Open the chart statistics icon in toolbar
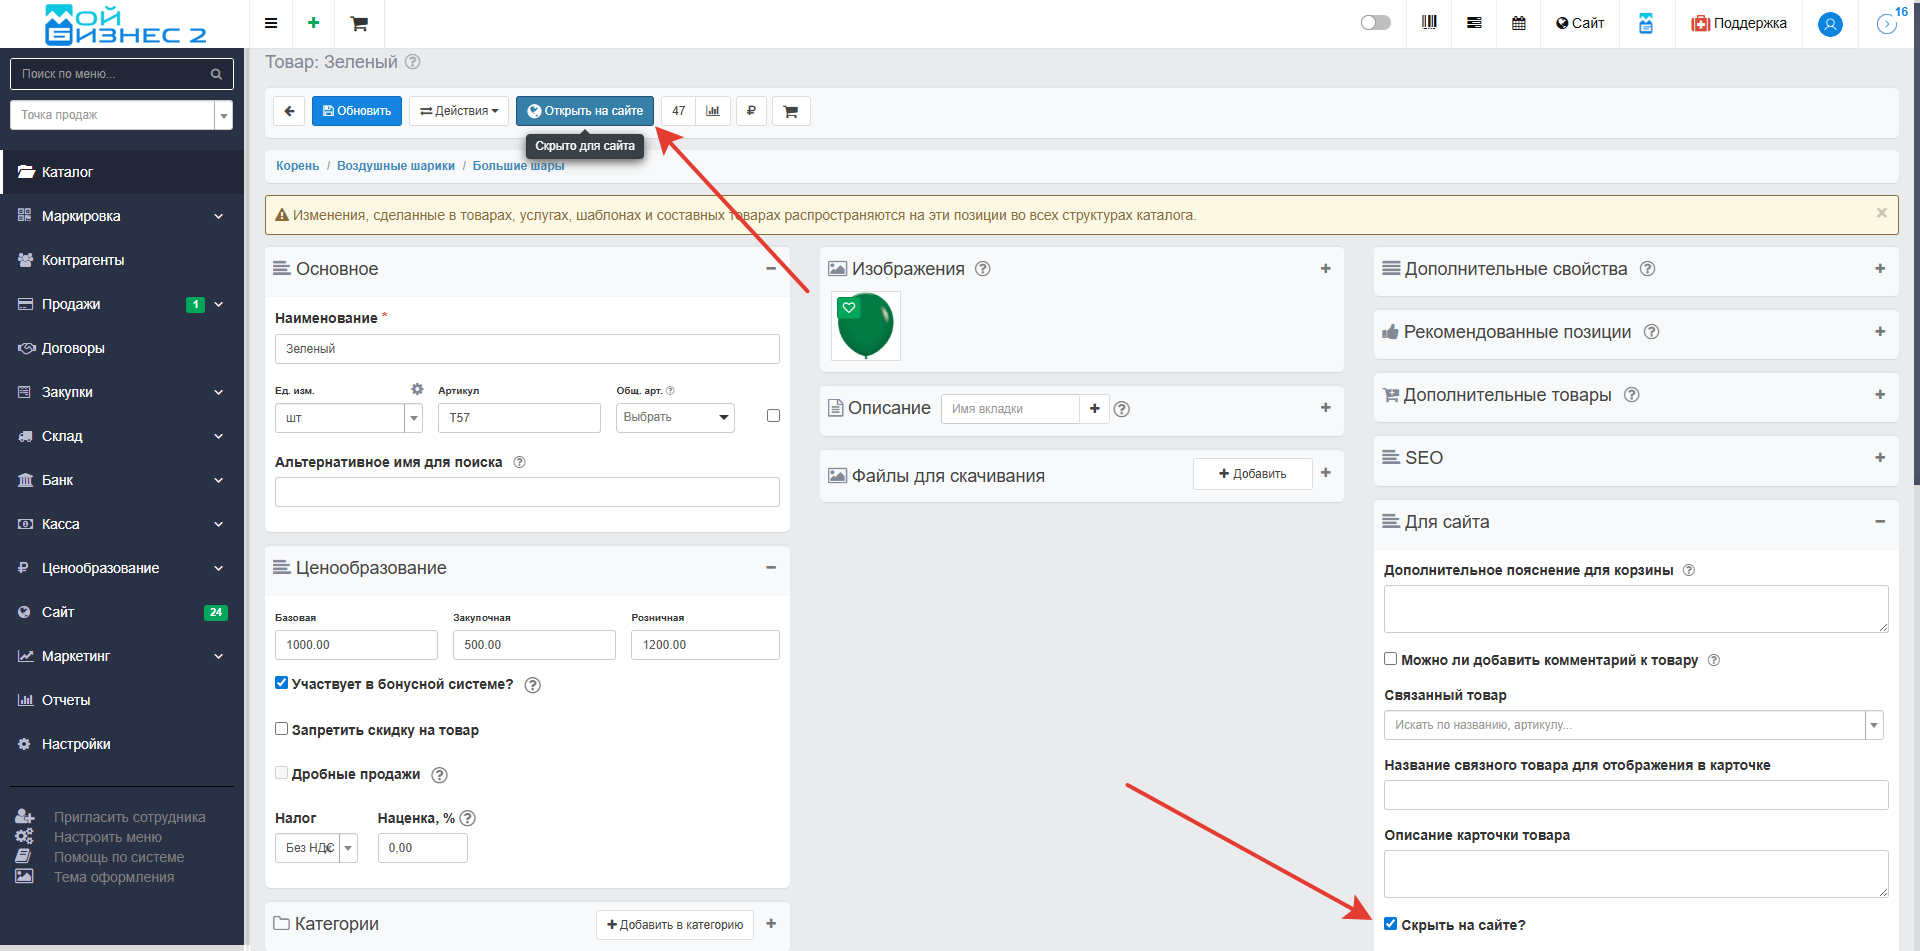The height and width of the screenshot is (951, 1920). click(713, 111)
